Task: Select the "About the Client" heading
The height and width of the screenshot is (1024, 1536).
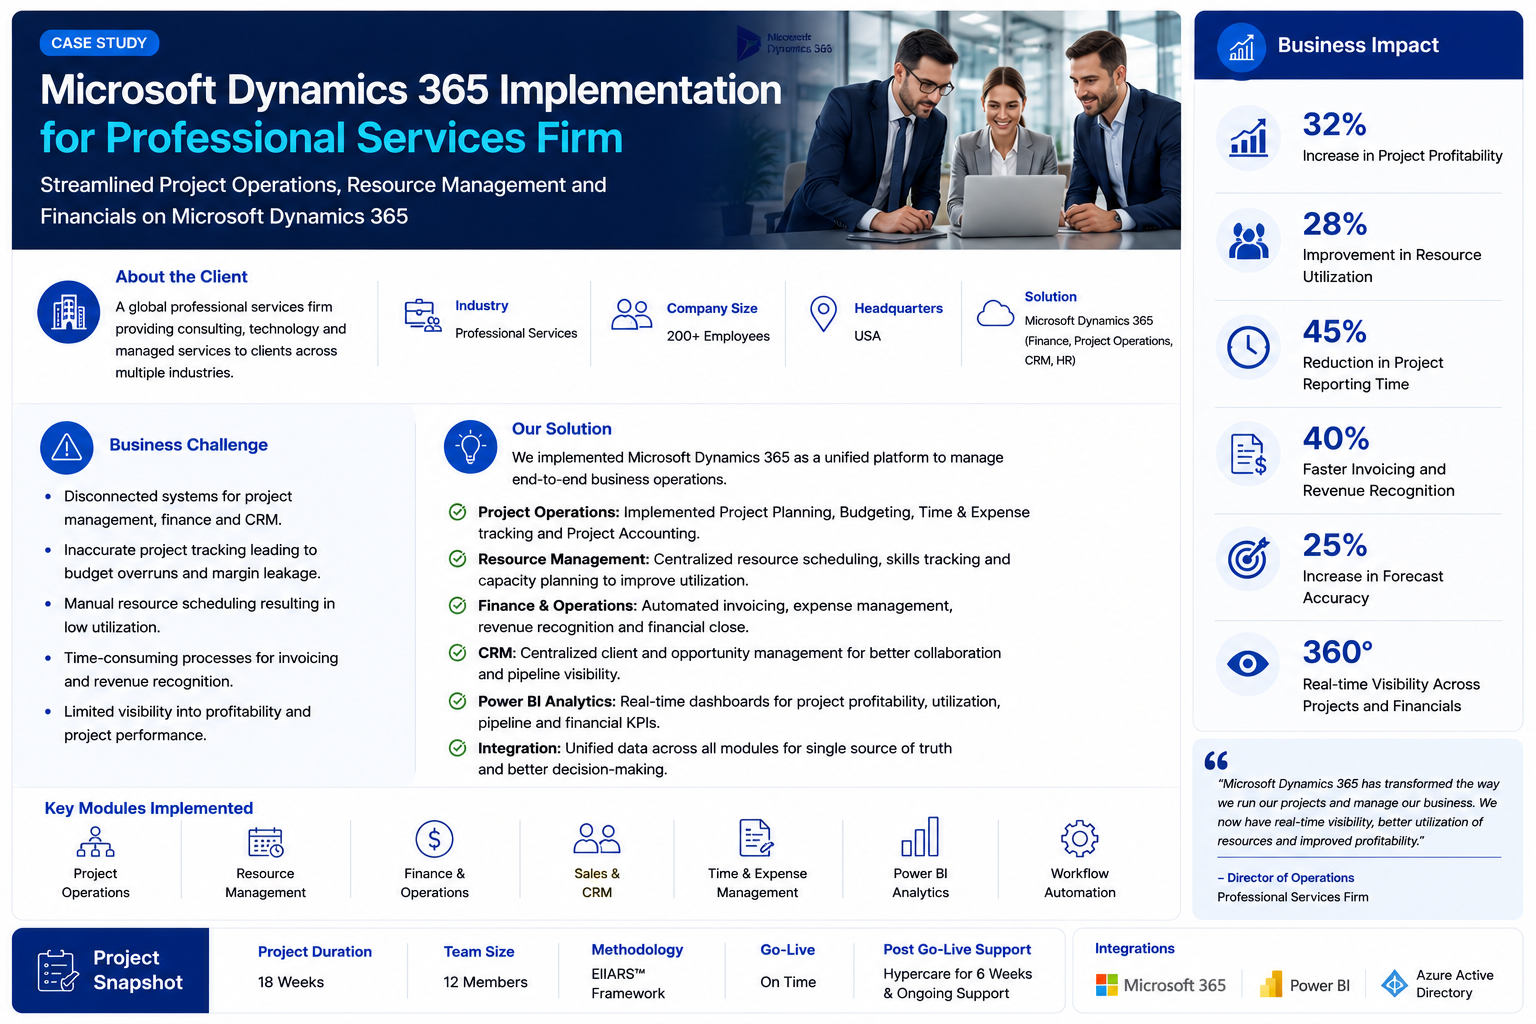Action: (181, 277)
